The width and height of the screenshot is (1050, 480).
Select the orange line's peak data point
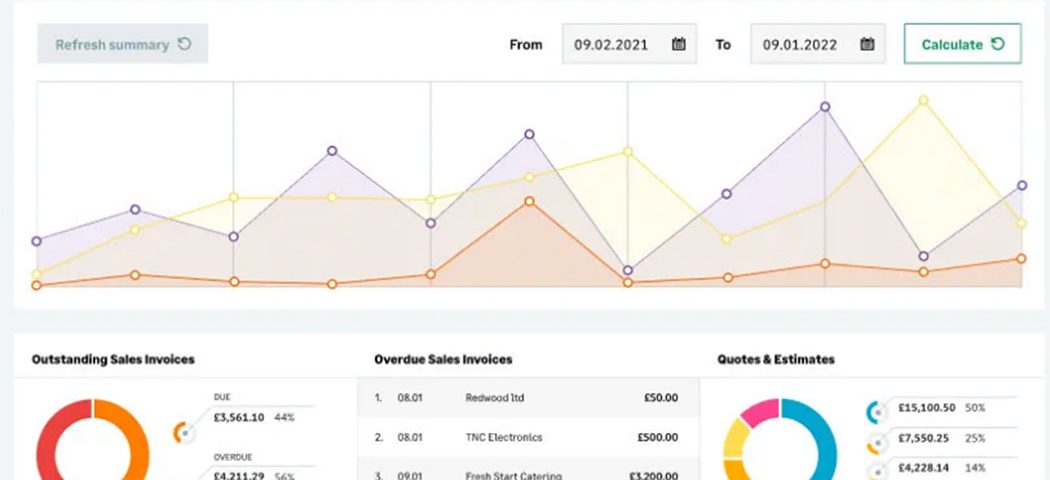[529, 201]
